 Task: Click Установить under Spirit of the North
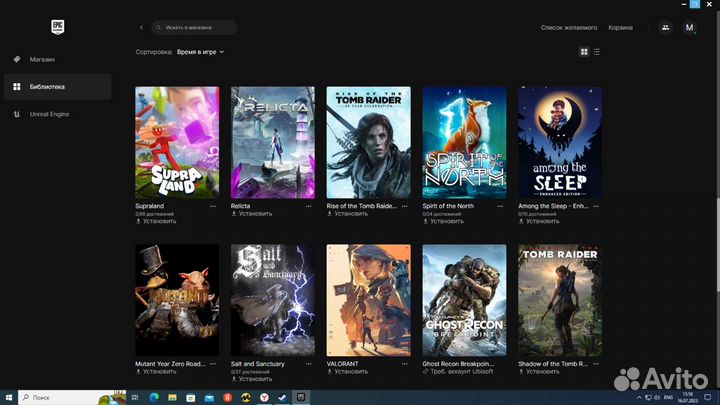[443, 221]
